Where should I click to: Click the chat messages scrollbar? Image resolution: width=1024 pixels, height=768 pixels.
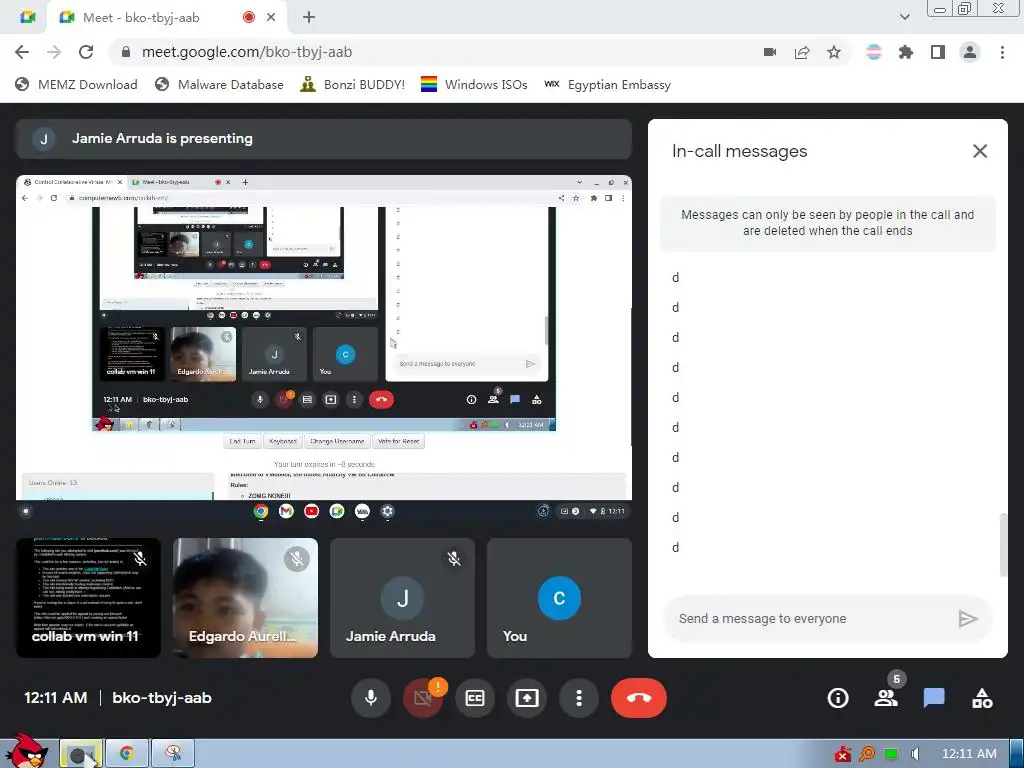[x=1003, y=545]
